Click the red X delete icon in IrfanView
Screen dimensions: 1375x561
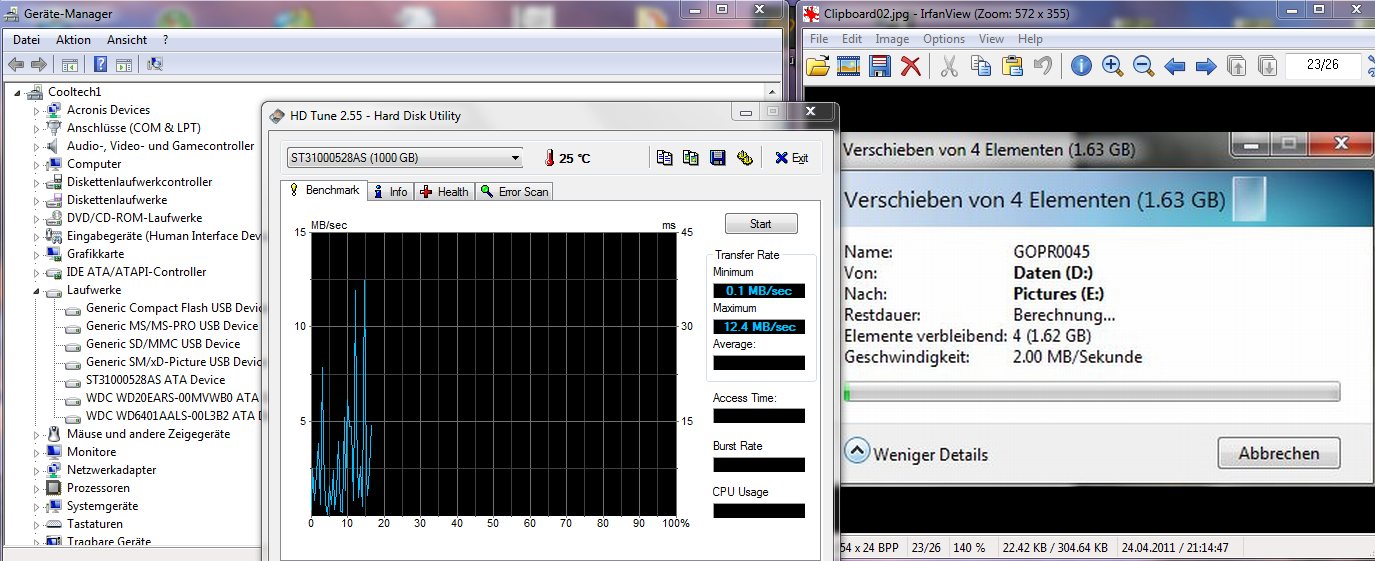910,66
